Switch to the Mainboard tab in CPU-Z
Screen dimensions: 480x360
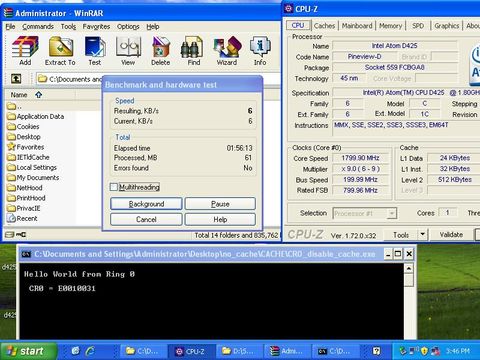point(357,26)
